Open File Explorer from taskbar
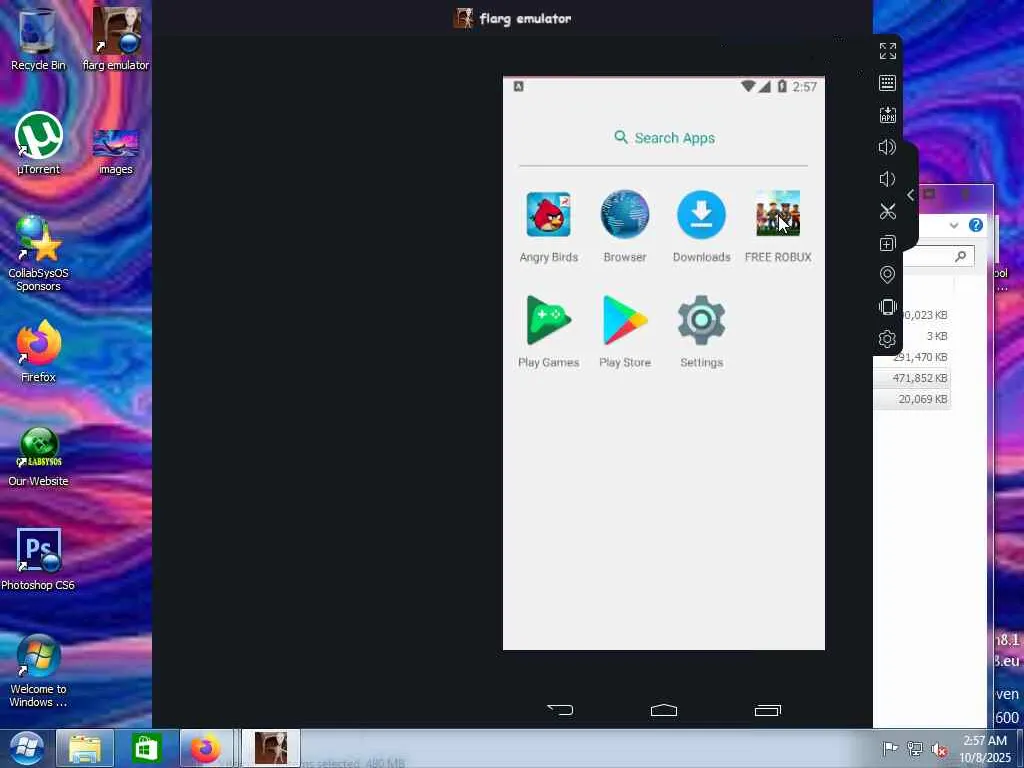 (x=85, y=748)
